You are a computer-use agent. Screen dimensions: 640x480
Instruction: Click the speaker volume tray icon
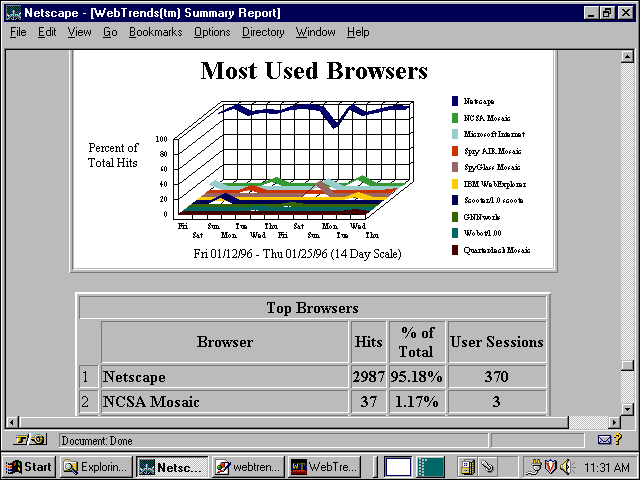(567, 467)
